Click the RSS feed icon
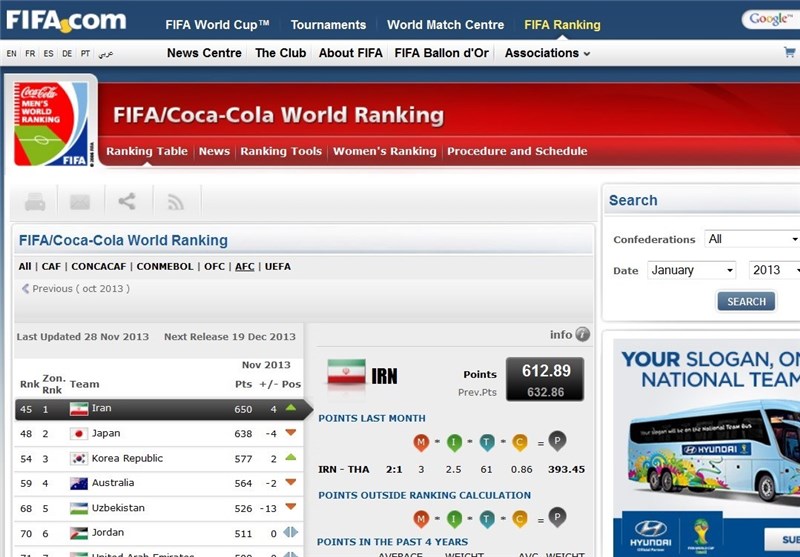 point(176,202)
